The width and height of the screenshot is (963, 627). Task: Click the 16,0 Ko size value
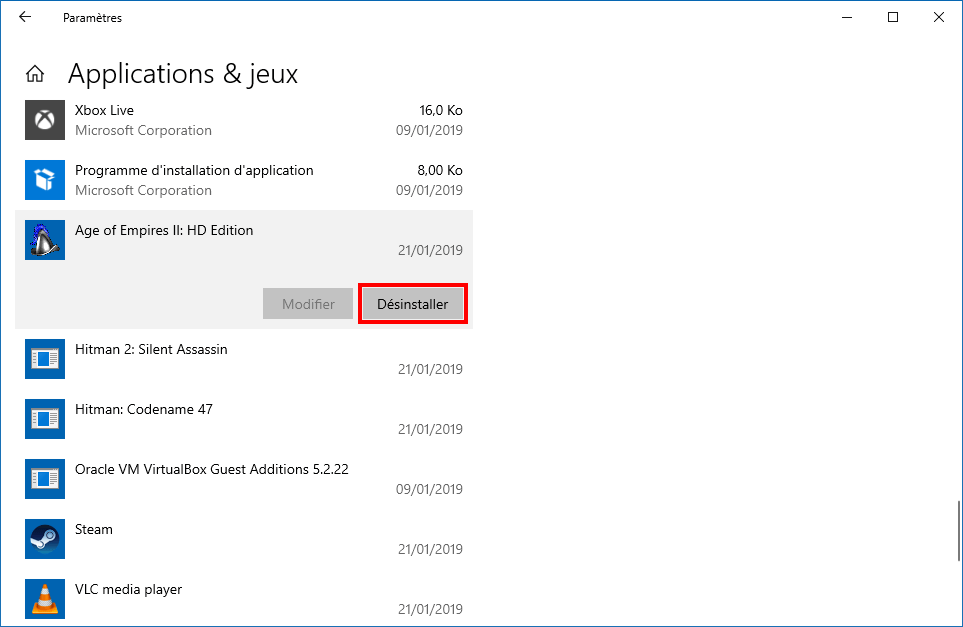[x=441, y=111]
